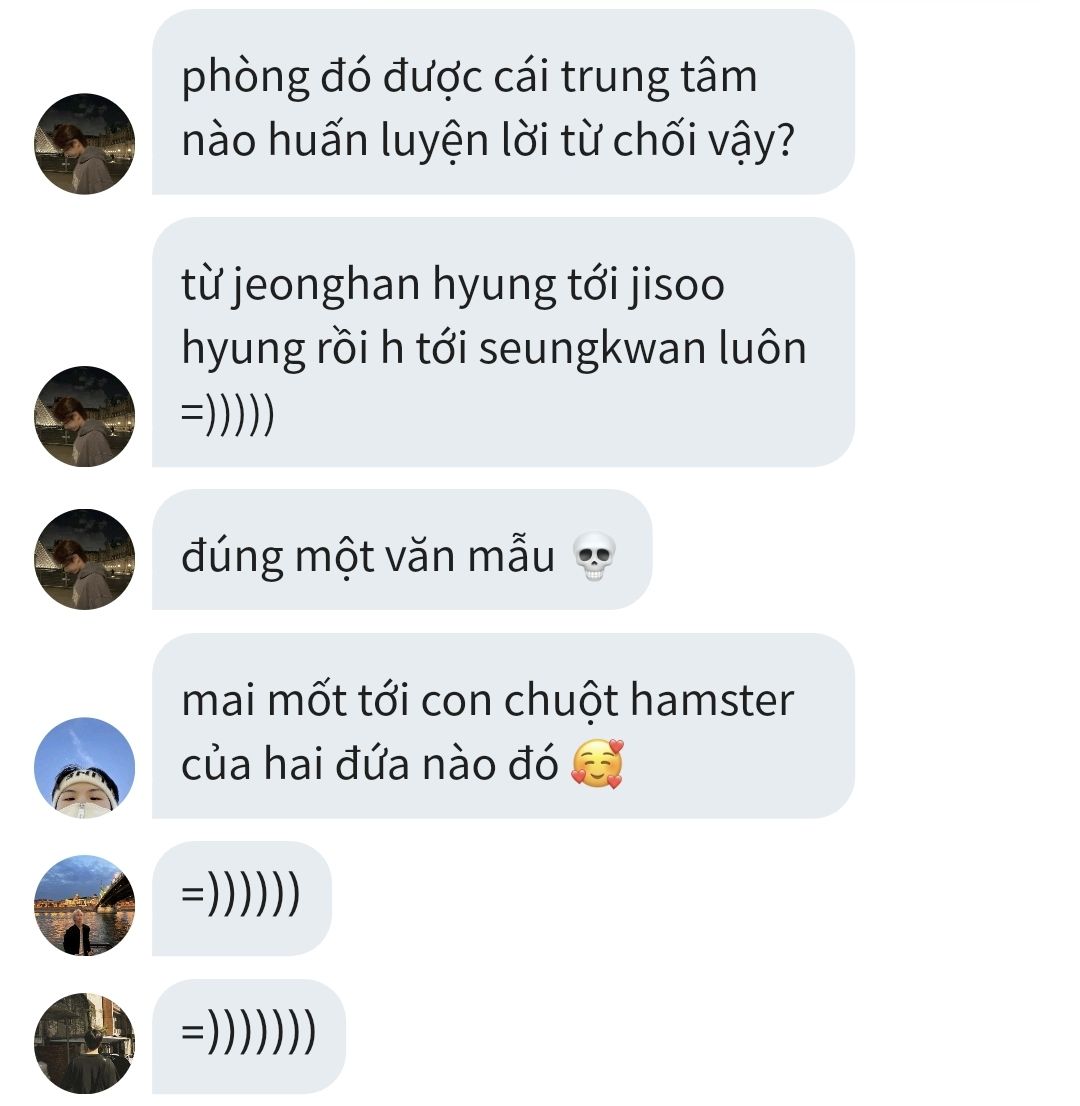Click the word "hamster" in the message
This screenshot has height=1106, width=1080.
coord(712,700)
